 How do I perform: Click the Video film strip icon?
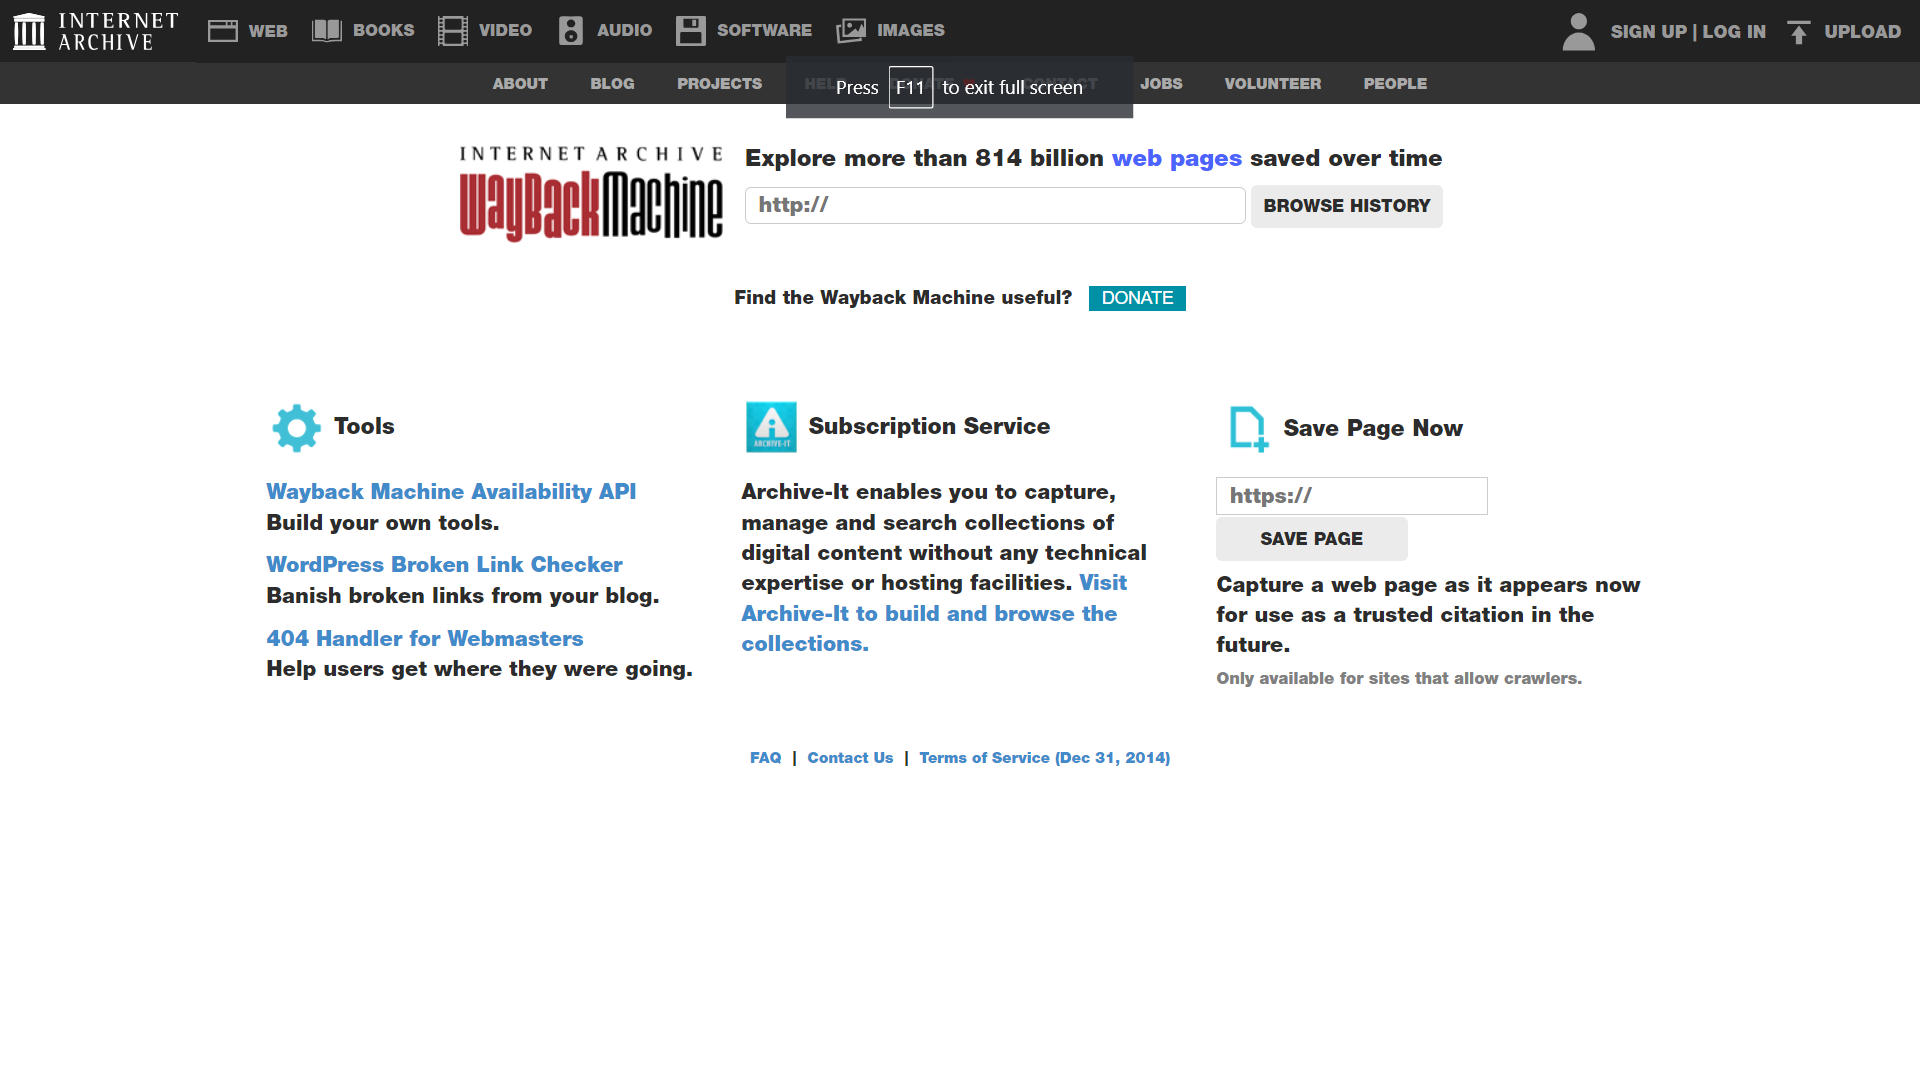[x=453, y=31]
